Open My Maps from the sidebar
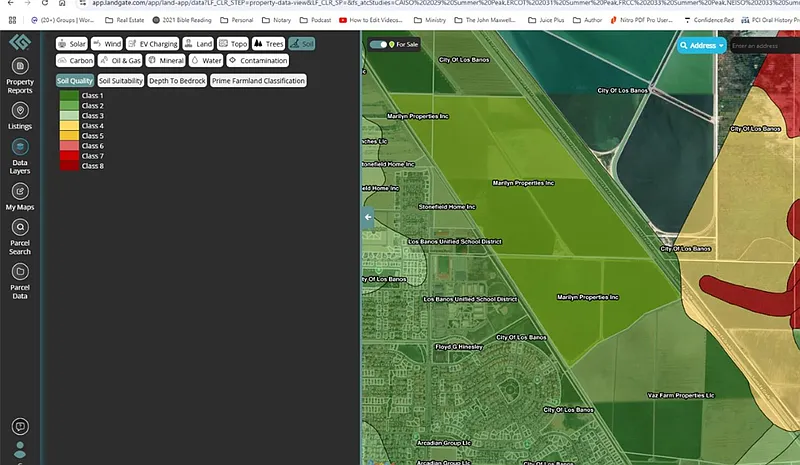 [x=19, y=191]
